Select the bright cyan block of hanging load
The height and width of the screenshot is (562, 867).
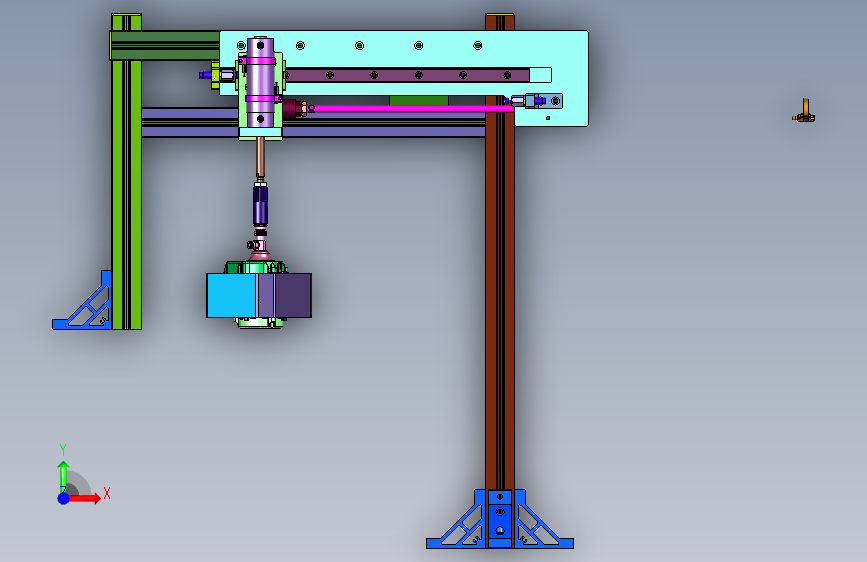pos(232,295)
